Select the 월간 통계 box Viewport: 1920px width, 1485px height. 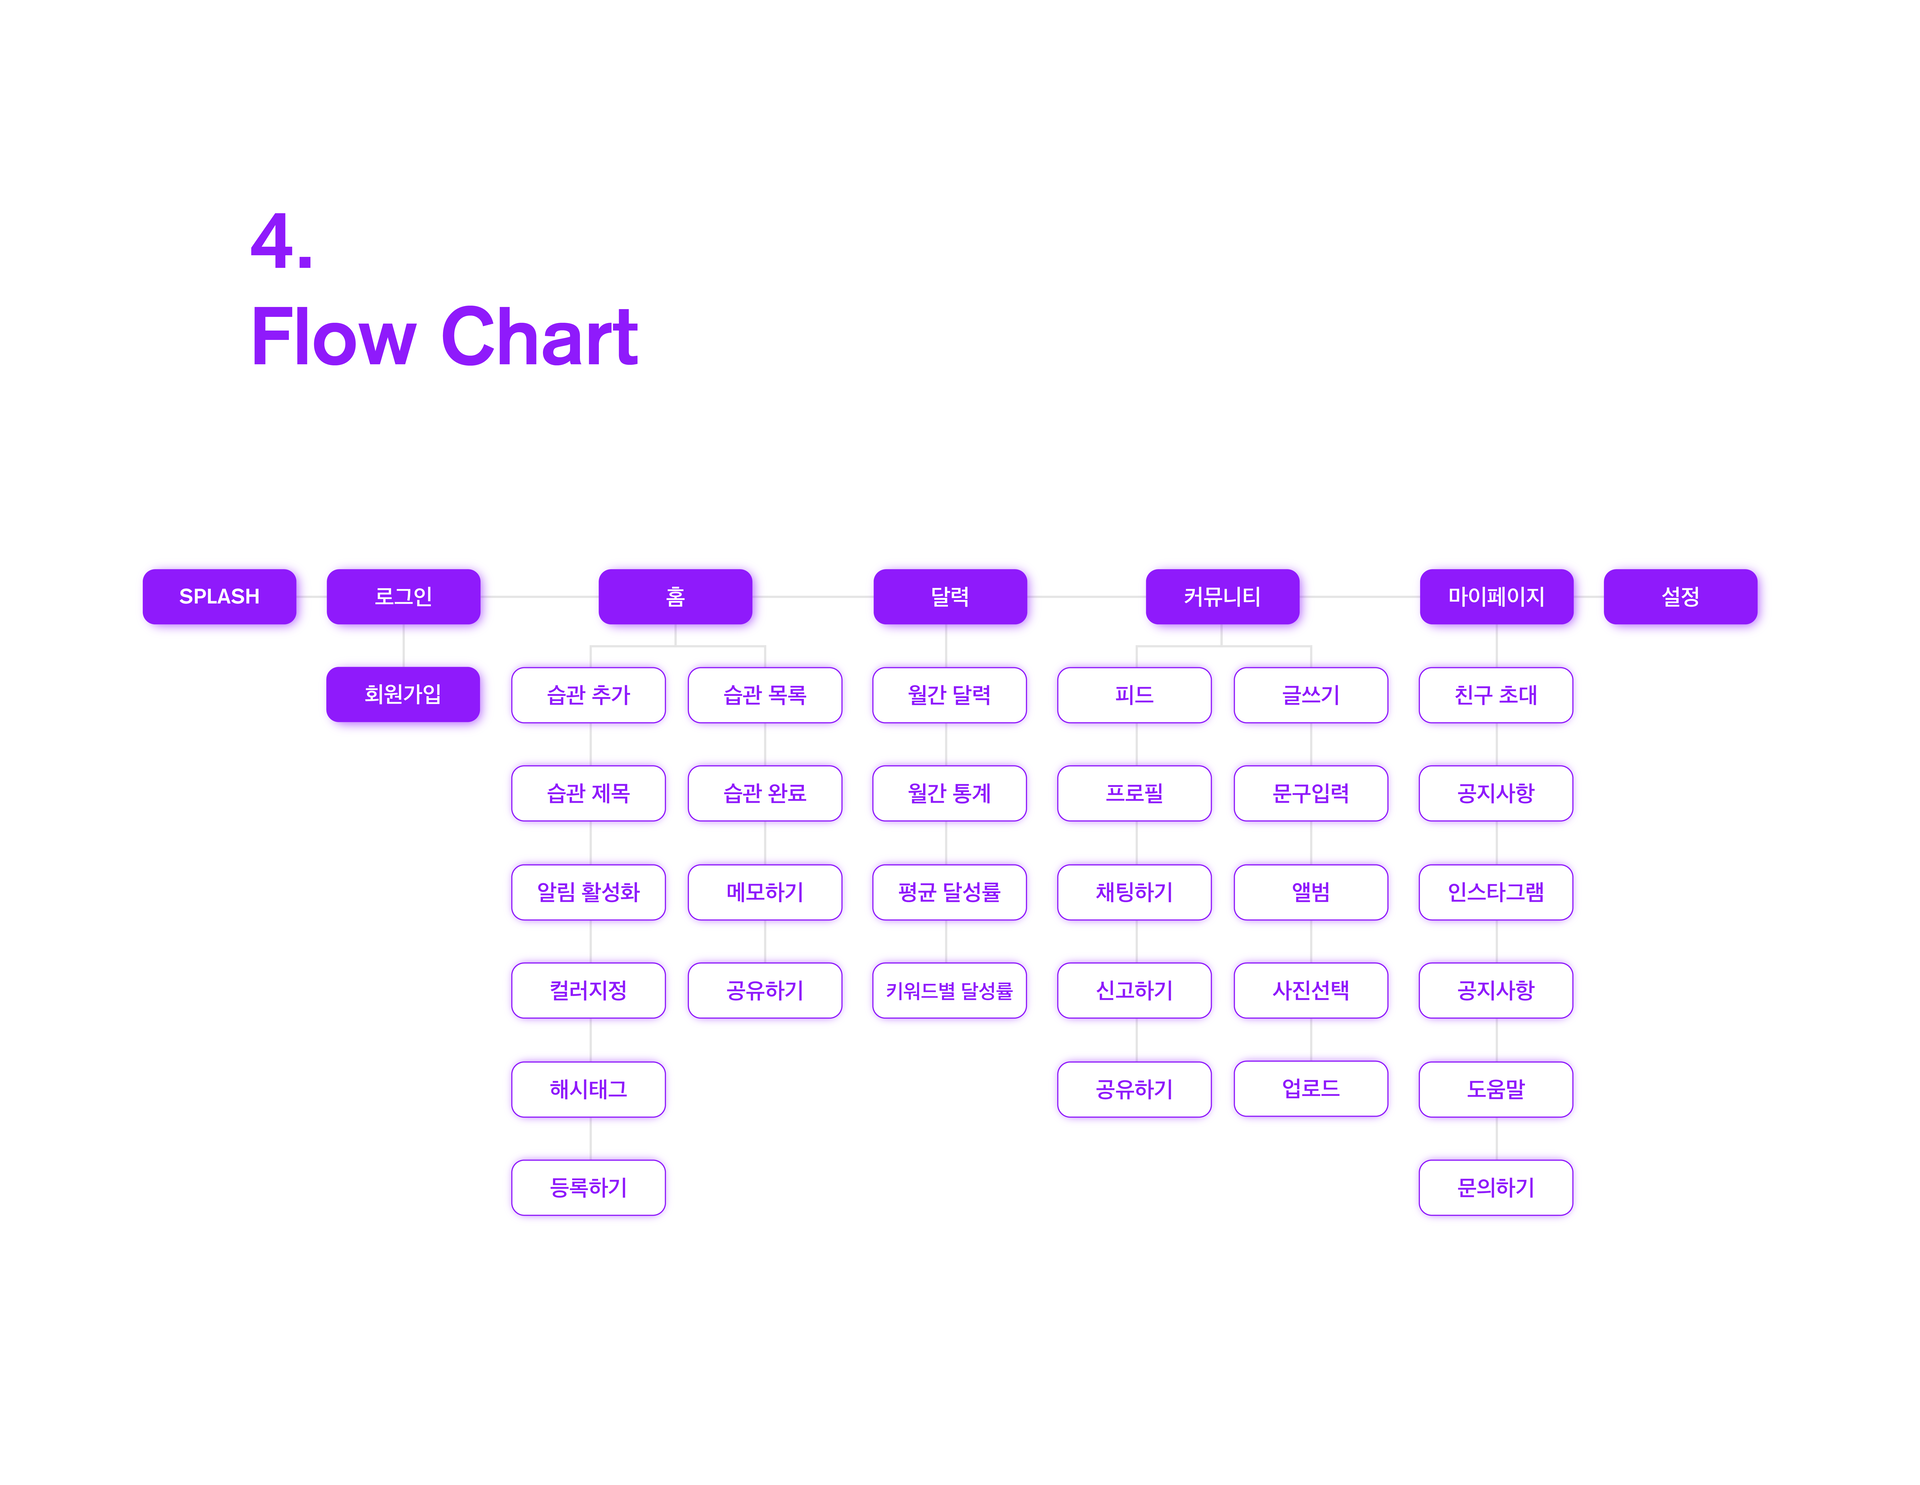click(950, 793)
